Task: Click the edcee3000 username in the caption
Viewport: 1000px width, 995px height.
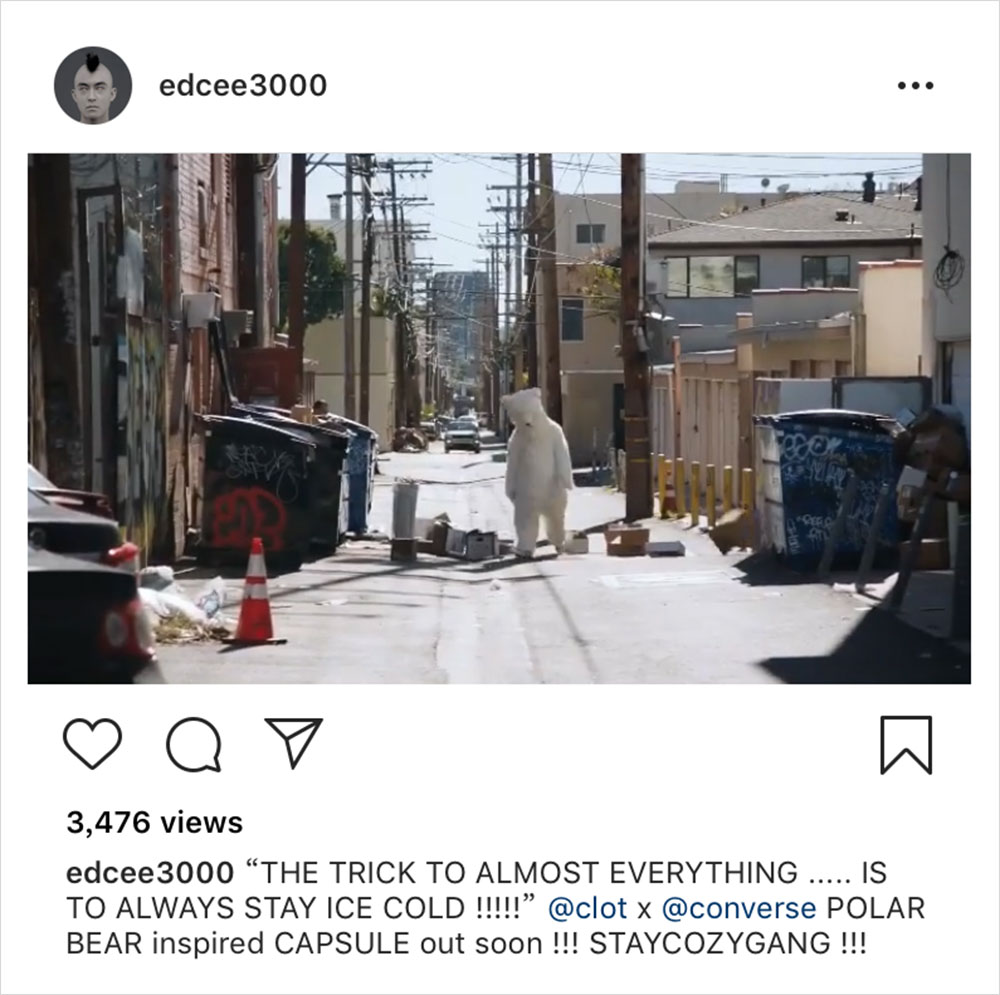Action: (x=150, y=873)
